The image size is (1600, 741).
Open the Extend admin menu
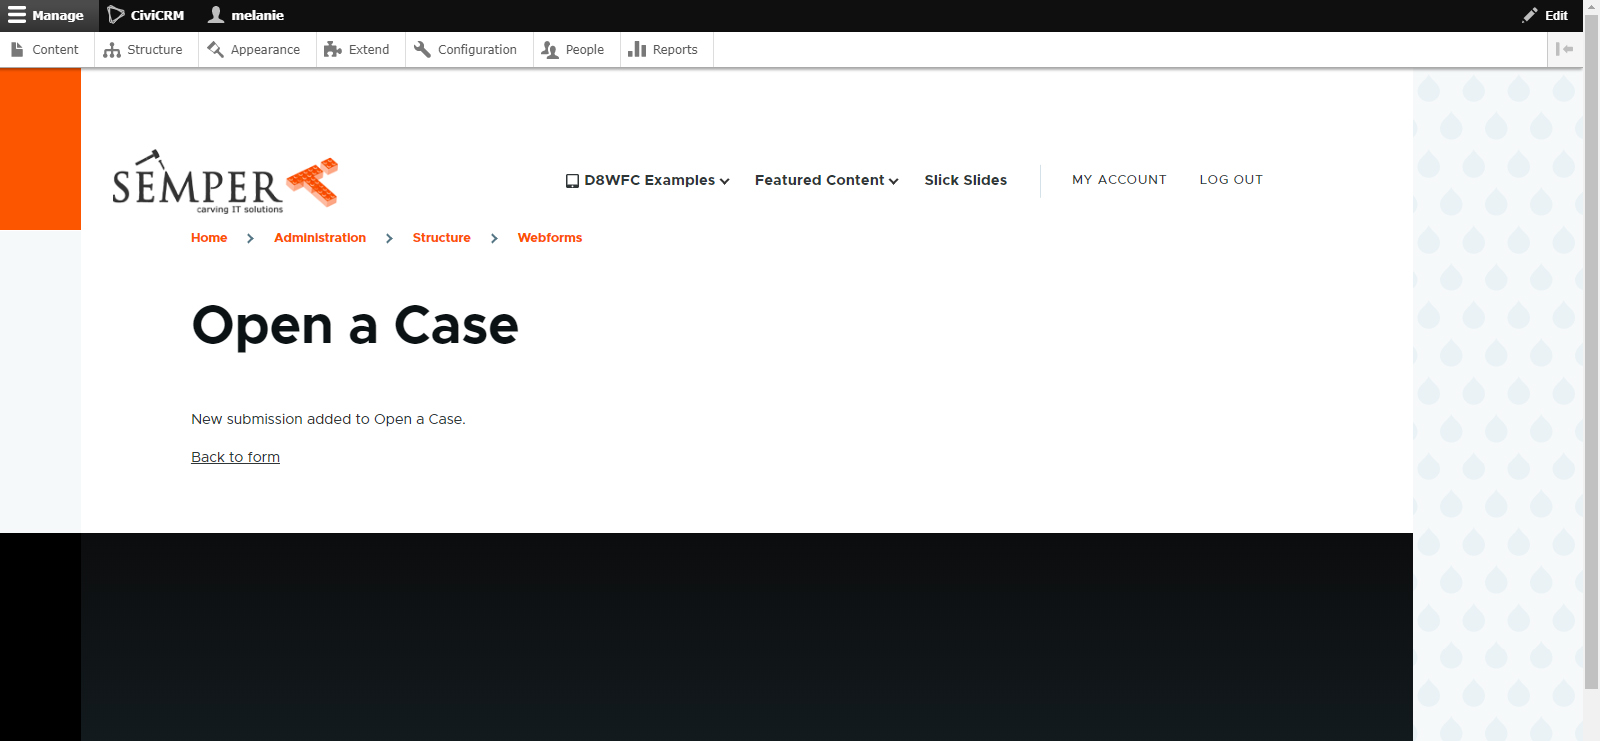click(360, 49)
